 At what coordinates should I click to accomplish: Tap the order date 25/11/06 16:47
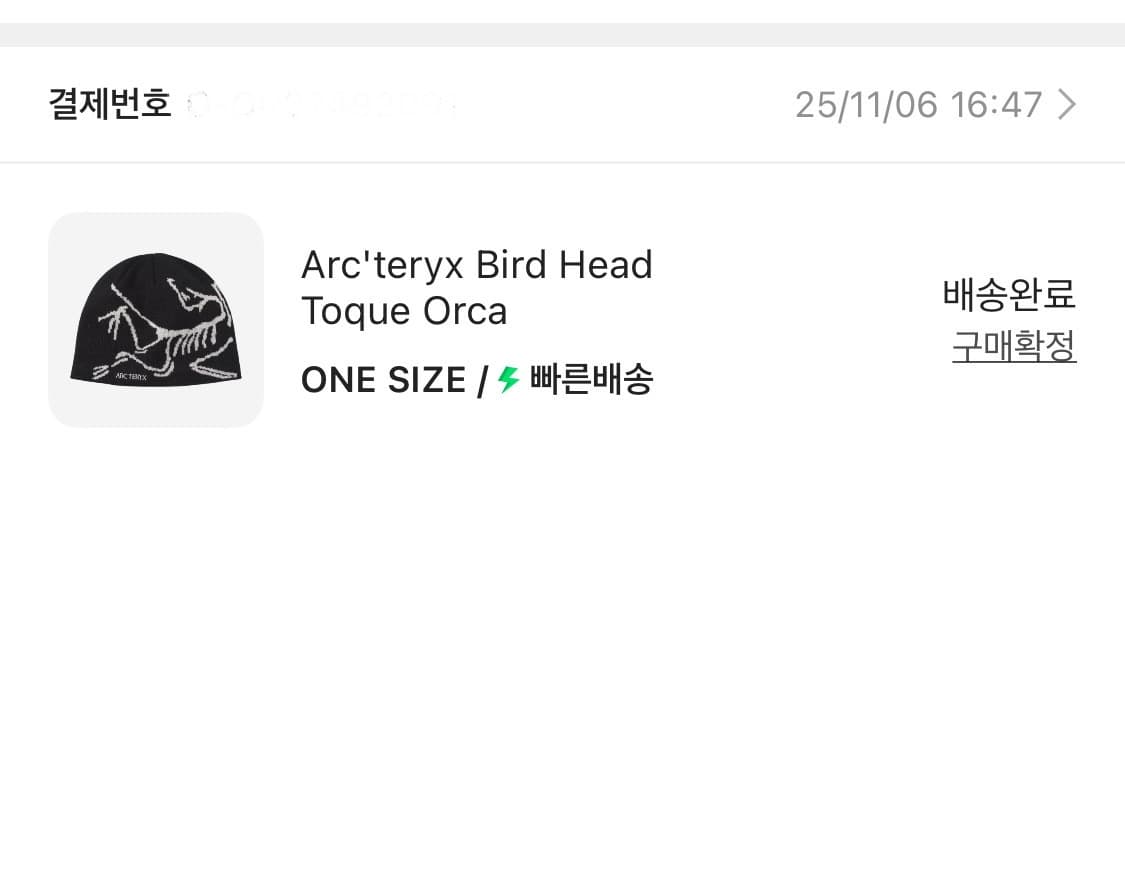click(x=918, y=105)
